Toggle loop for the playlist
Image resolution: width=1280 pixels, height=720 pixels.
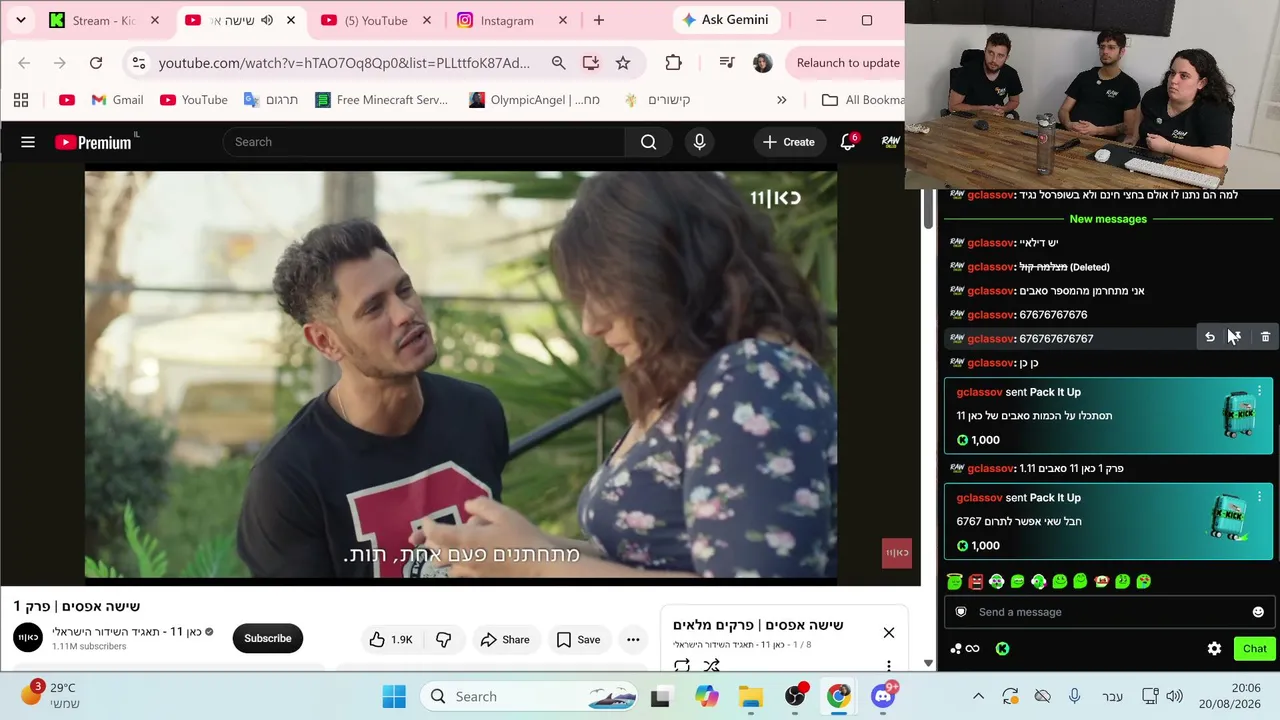coord(682,665)
